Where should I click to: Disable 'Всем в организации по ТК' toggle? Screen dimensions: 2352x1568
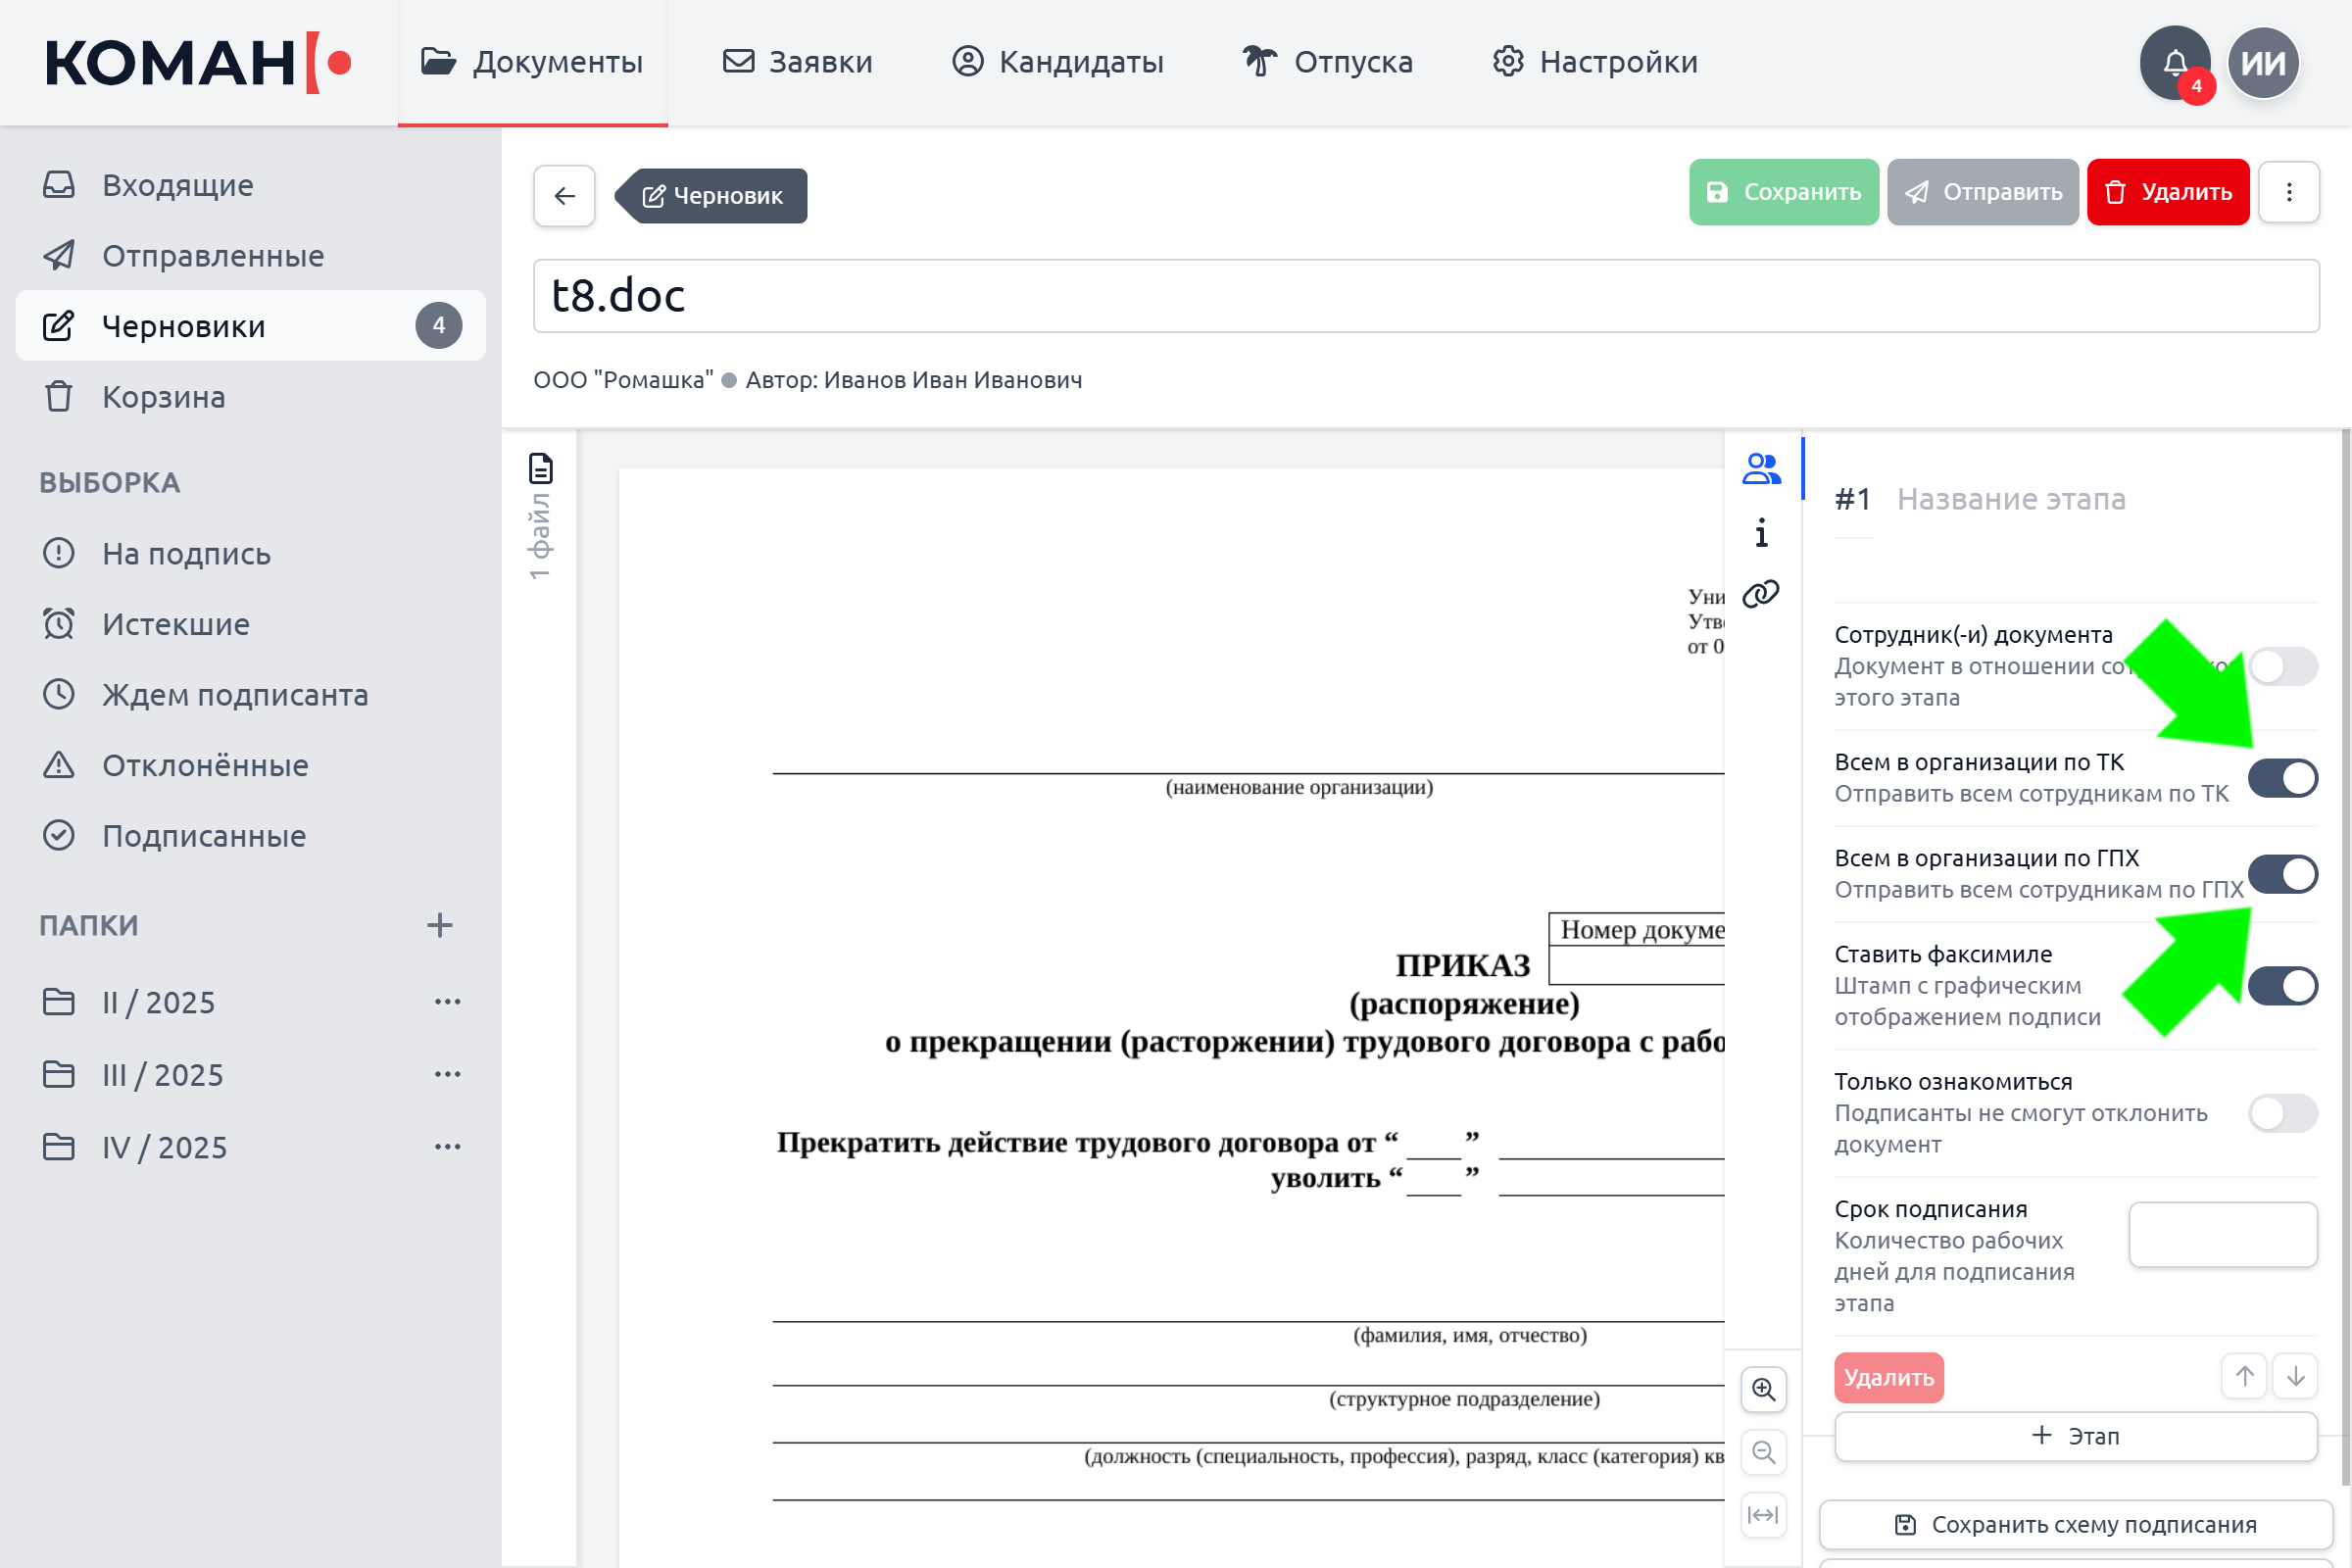point(2283,778)
